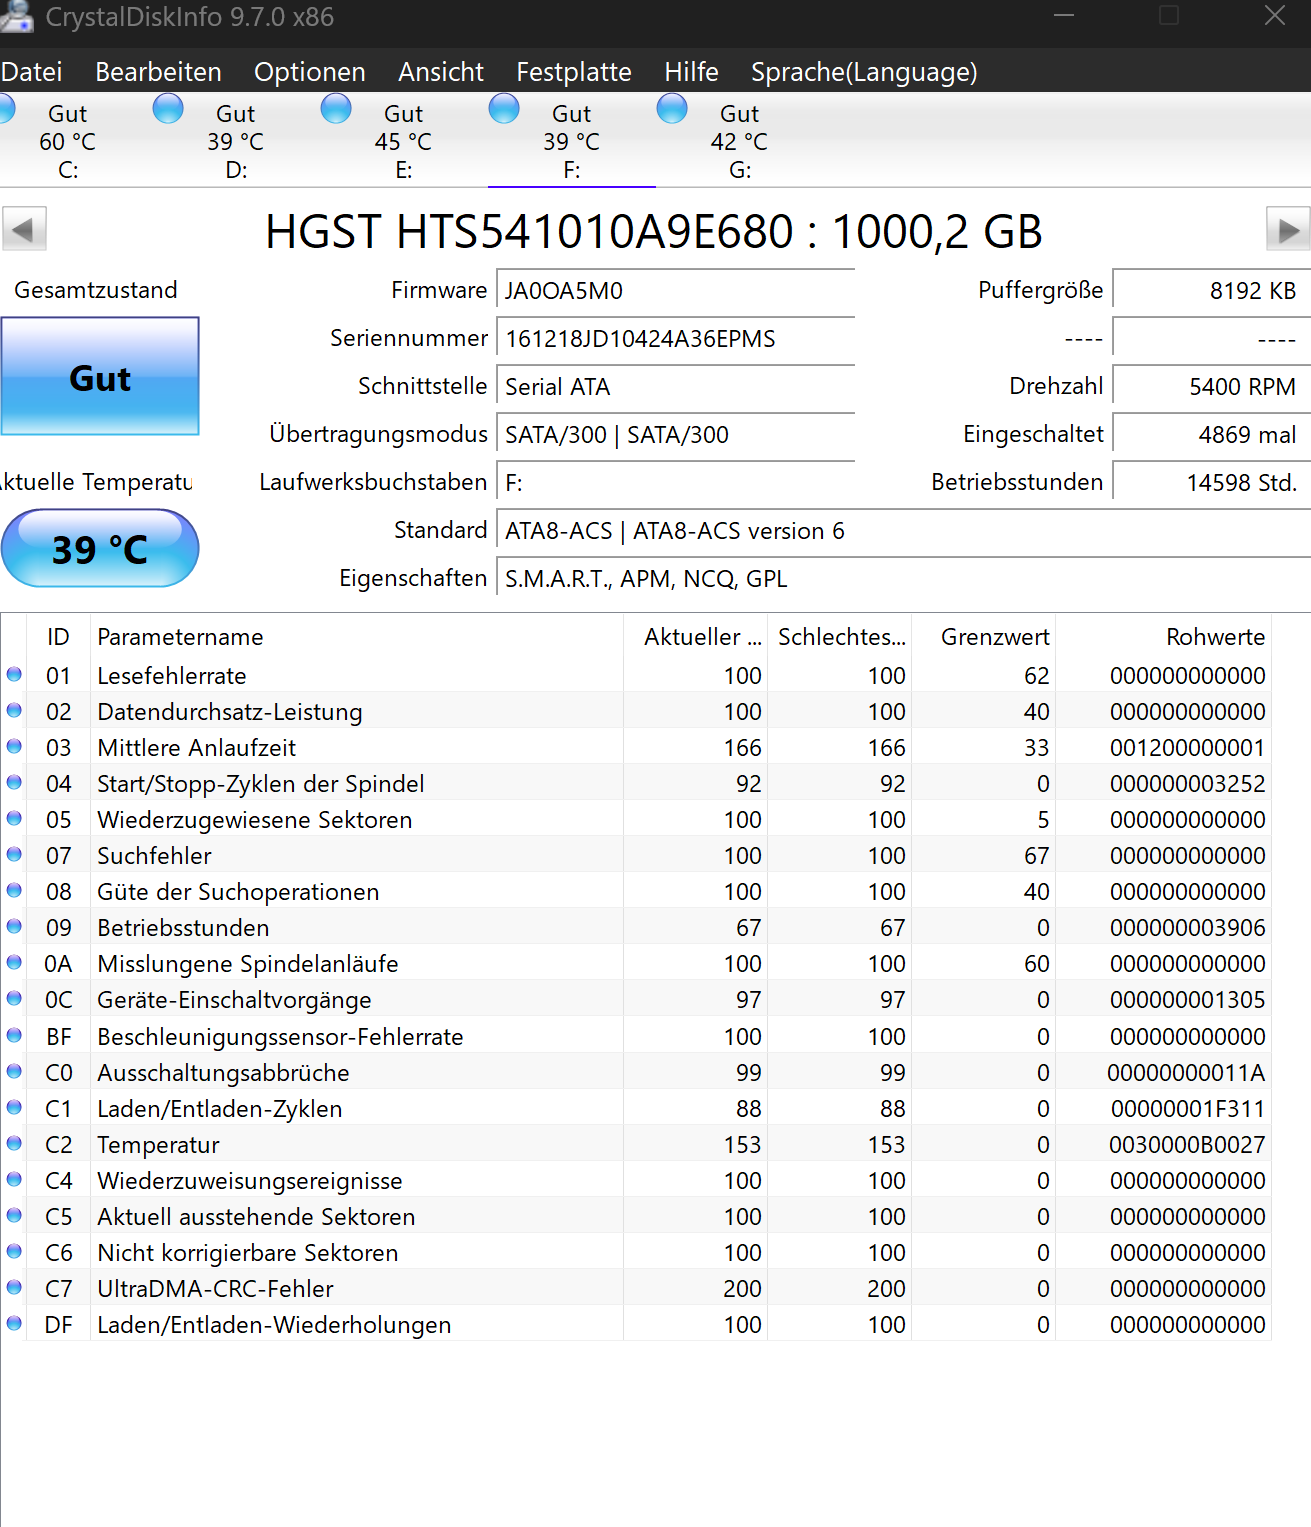Click raw value 0030000B0027

pos(1187,1145)
